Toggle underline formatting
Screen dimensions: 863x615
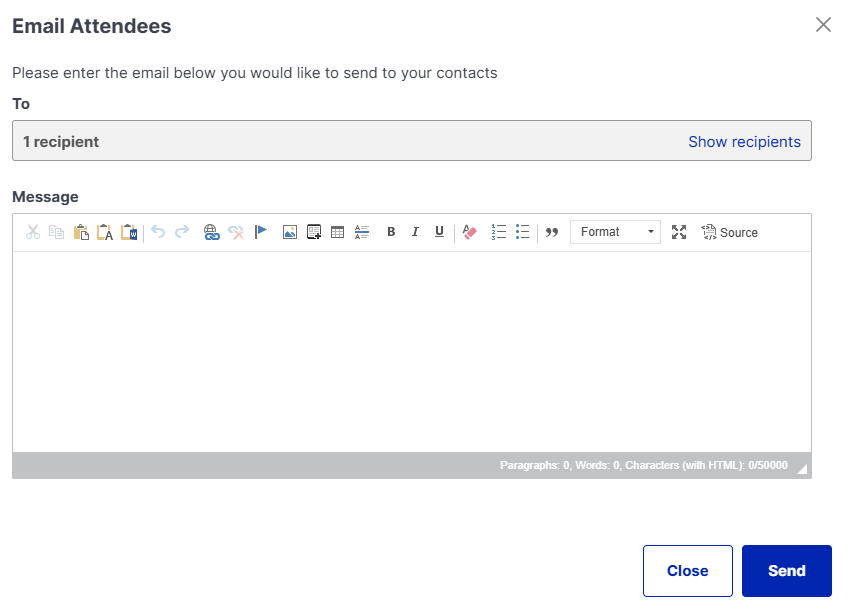[x=439, y=232]
